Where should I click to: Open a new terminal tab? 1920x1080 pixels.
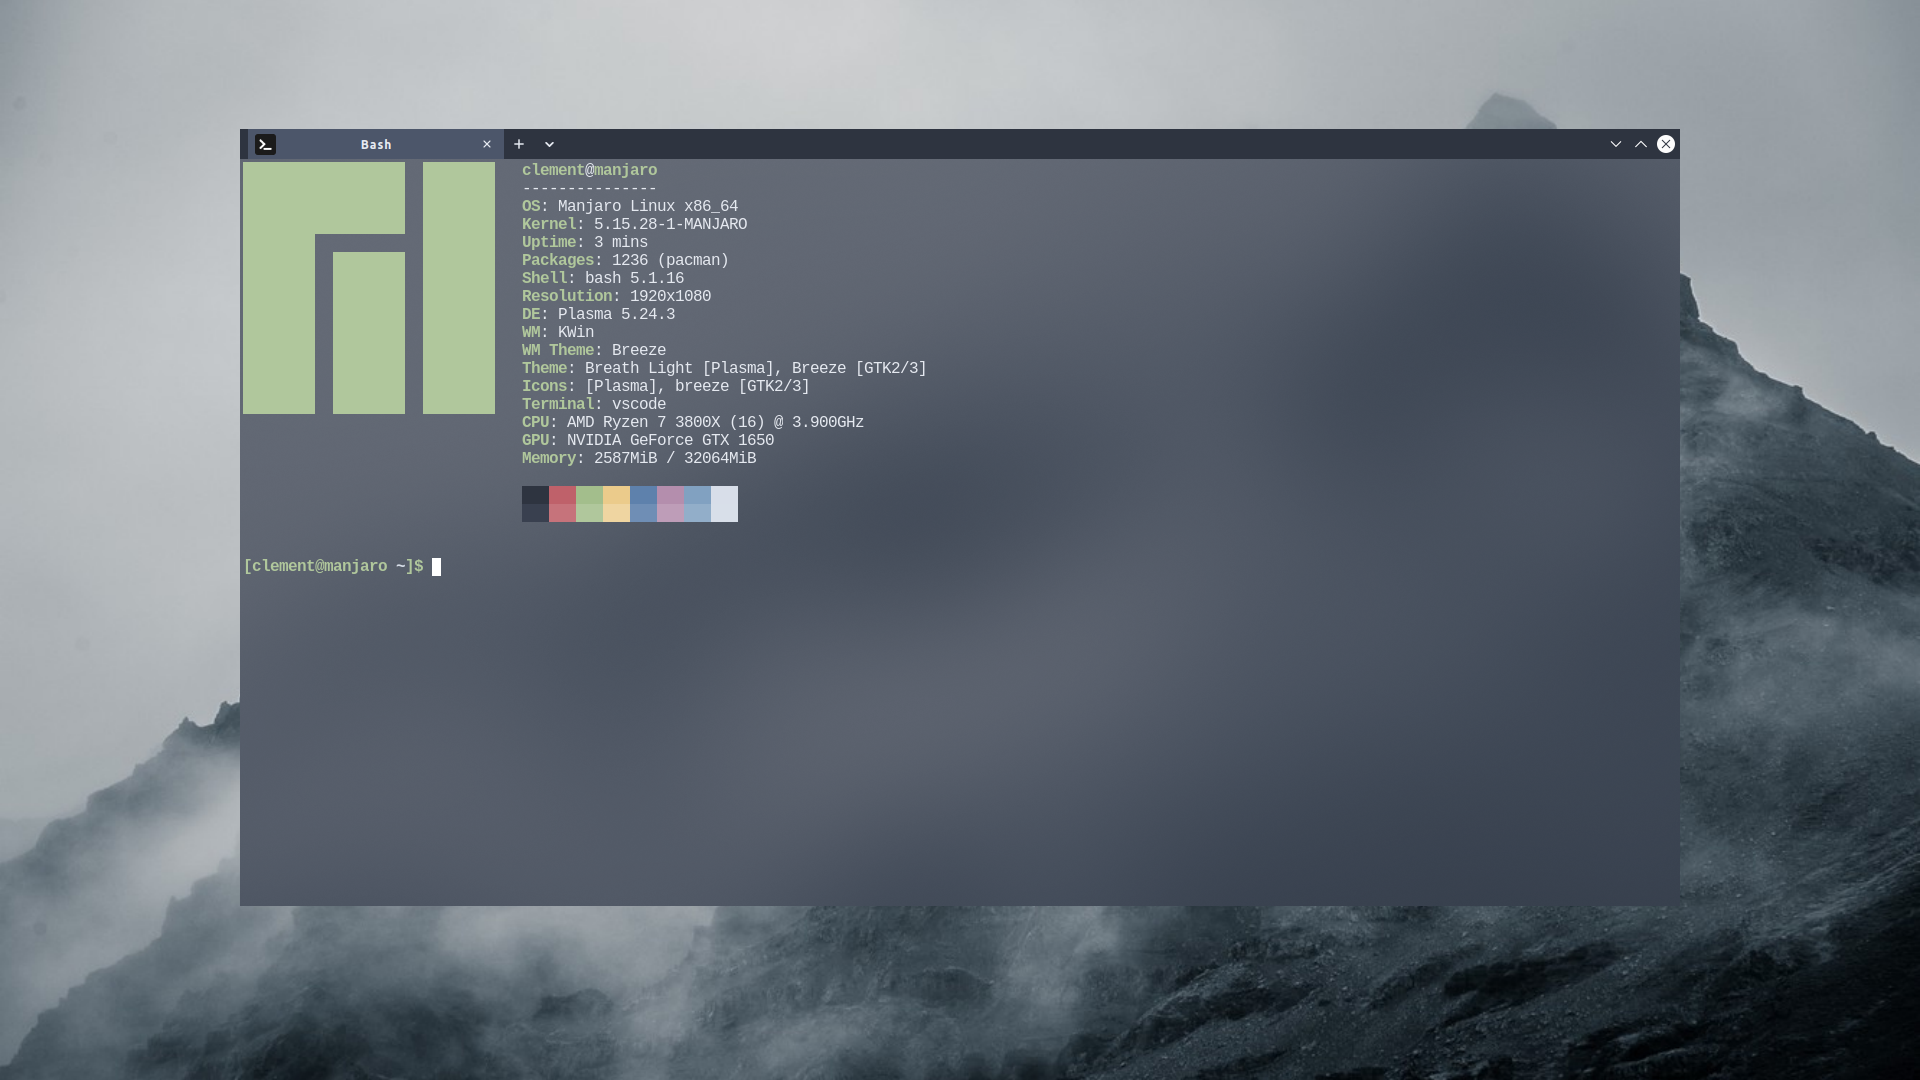[519, 144]
